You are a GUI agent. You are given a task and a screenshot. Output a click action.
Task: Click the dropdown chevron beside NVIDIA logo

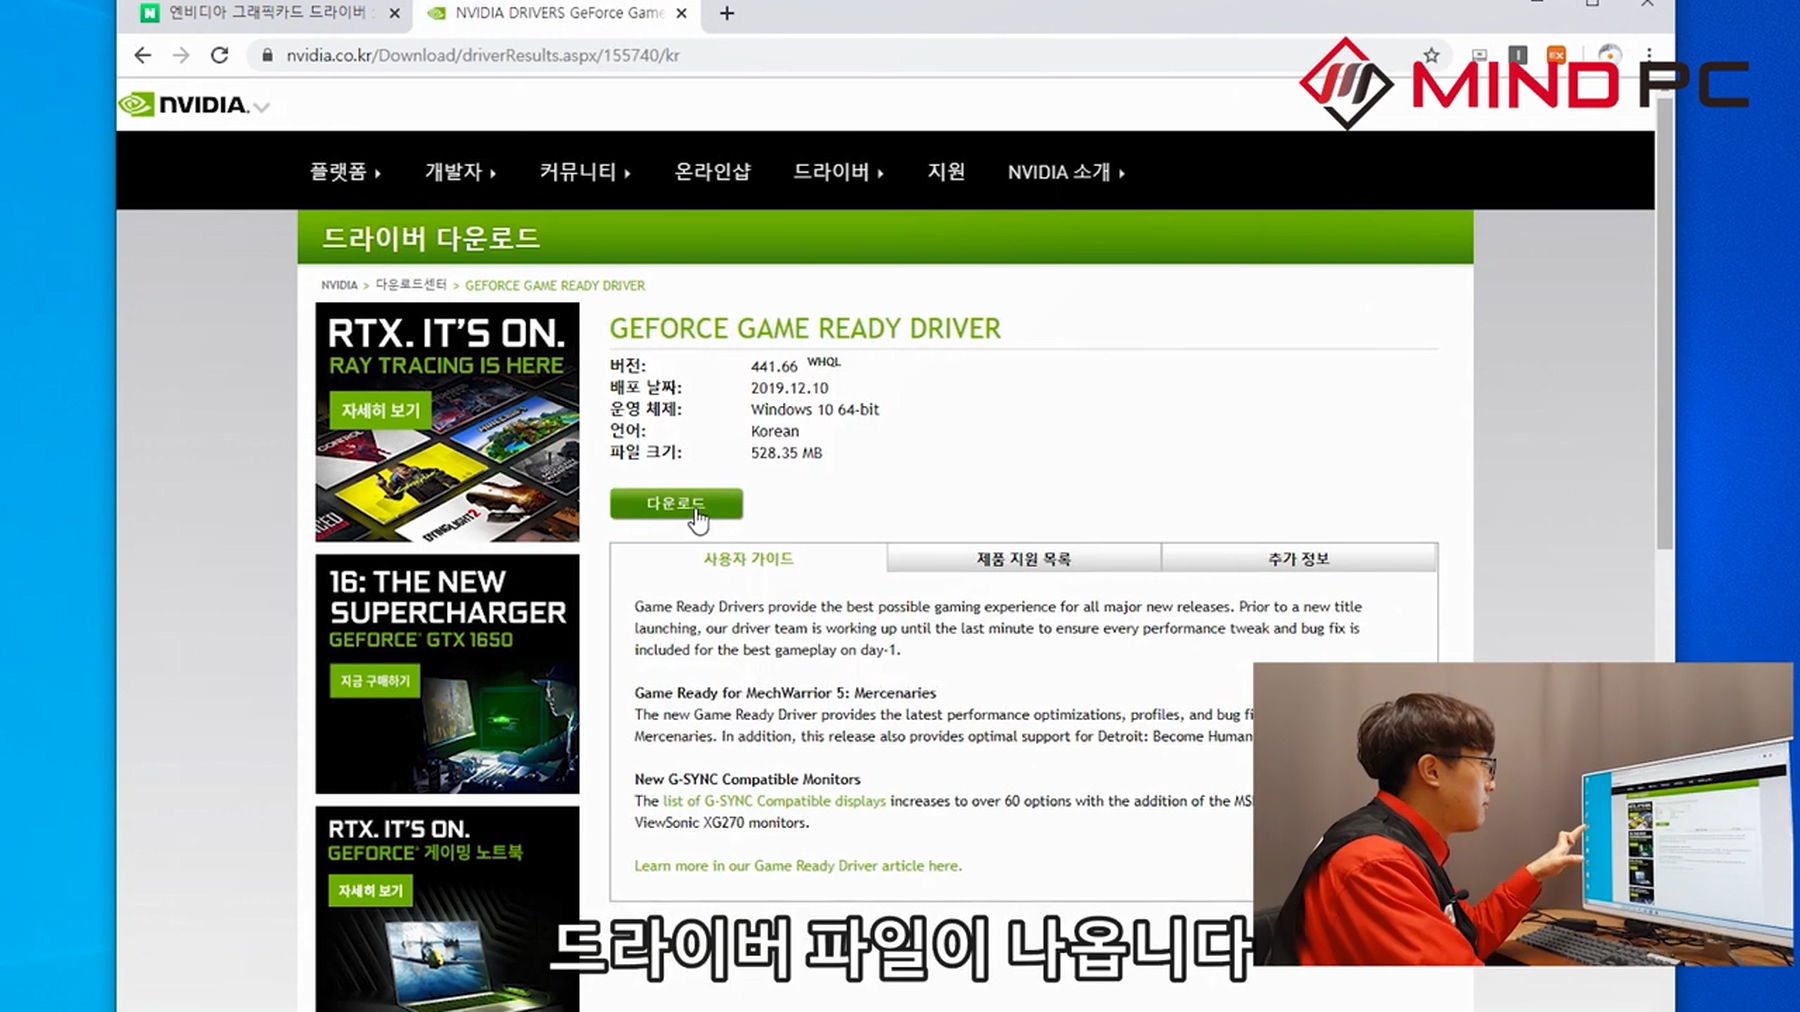[262, 107]
